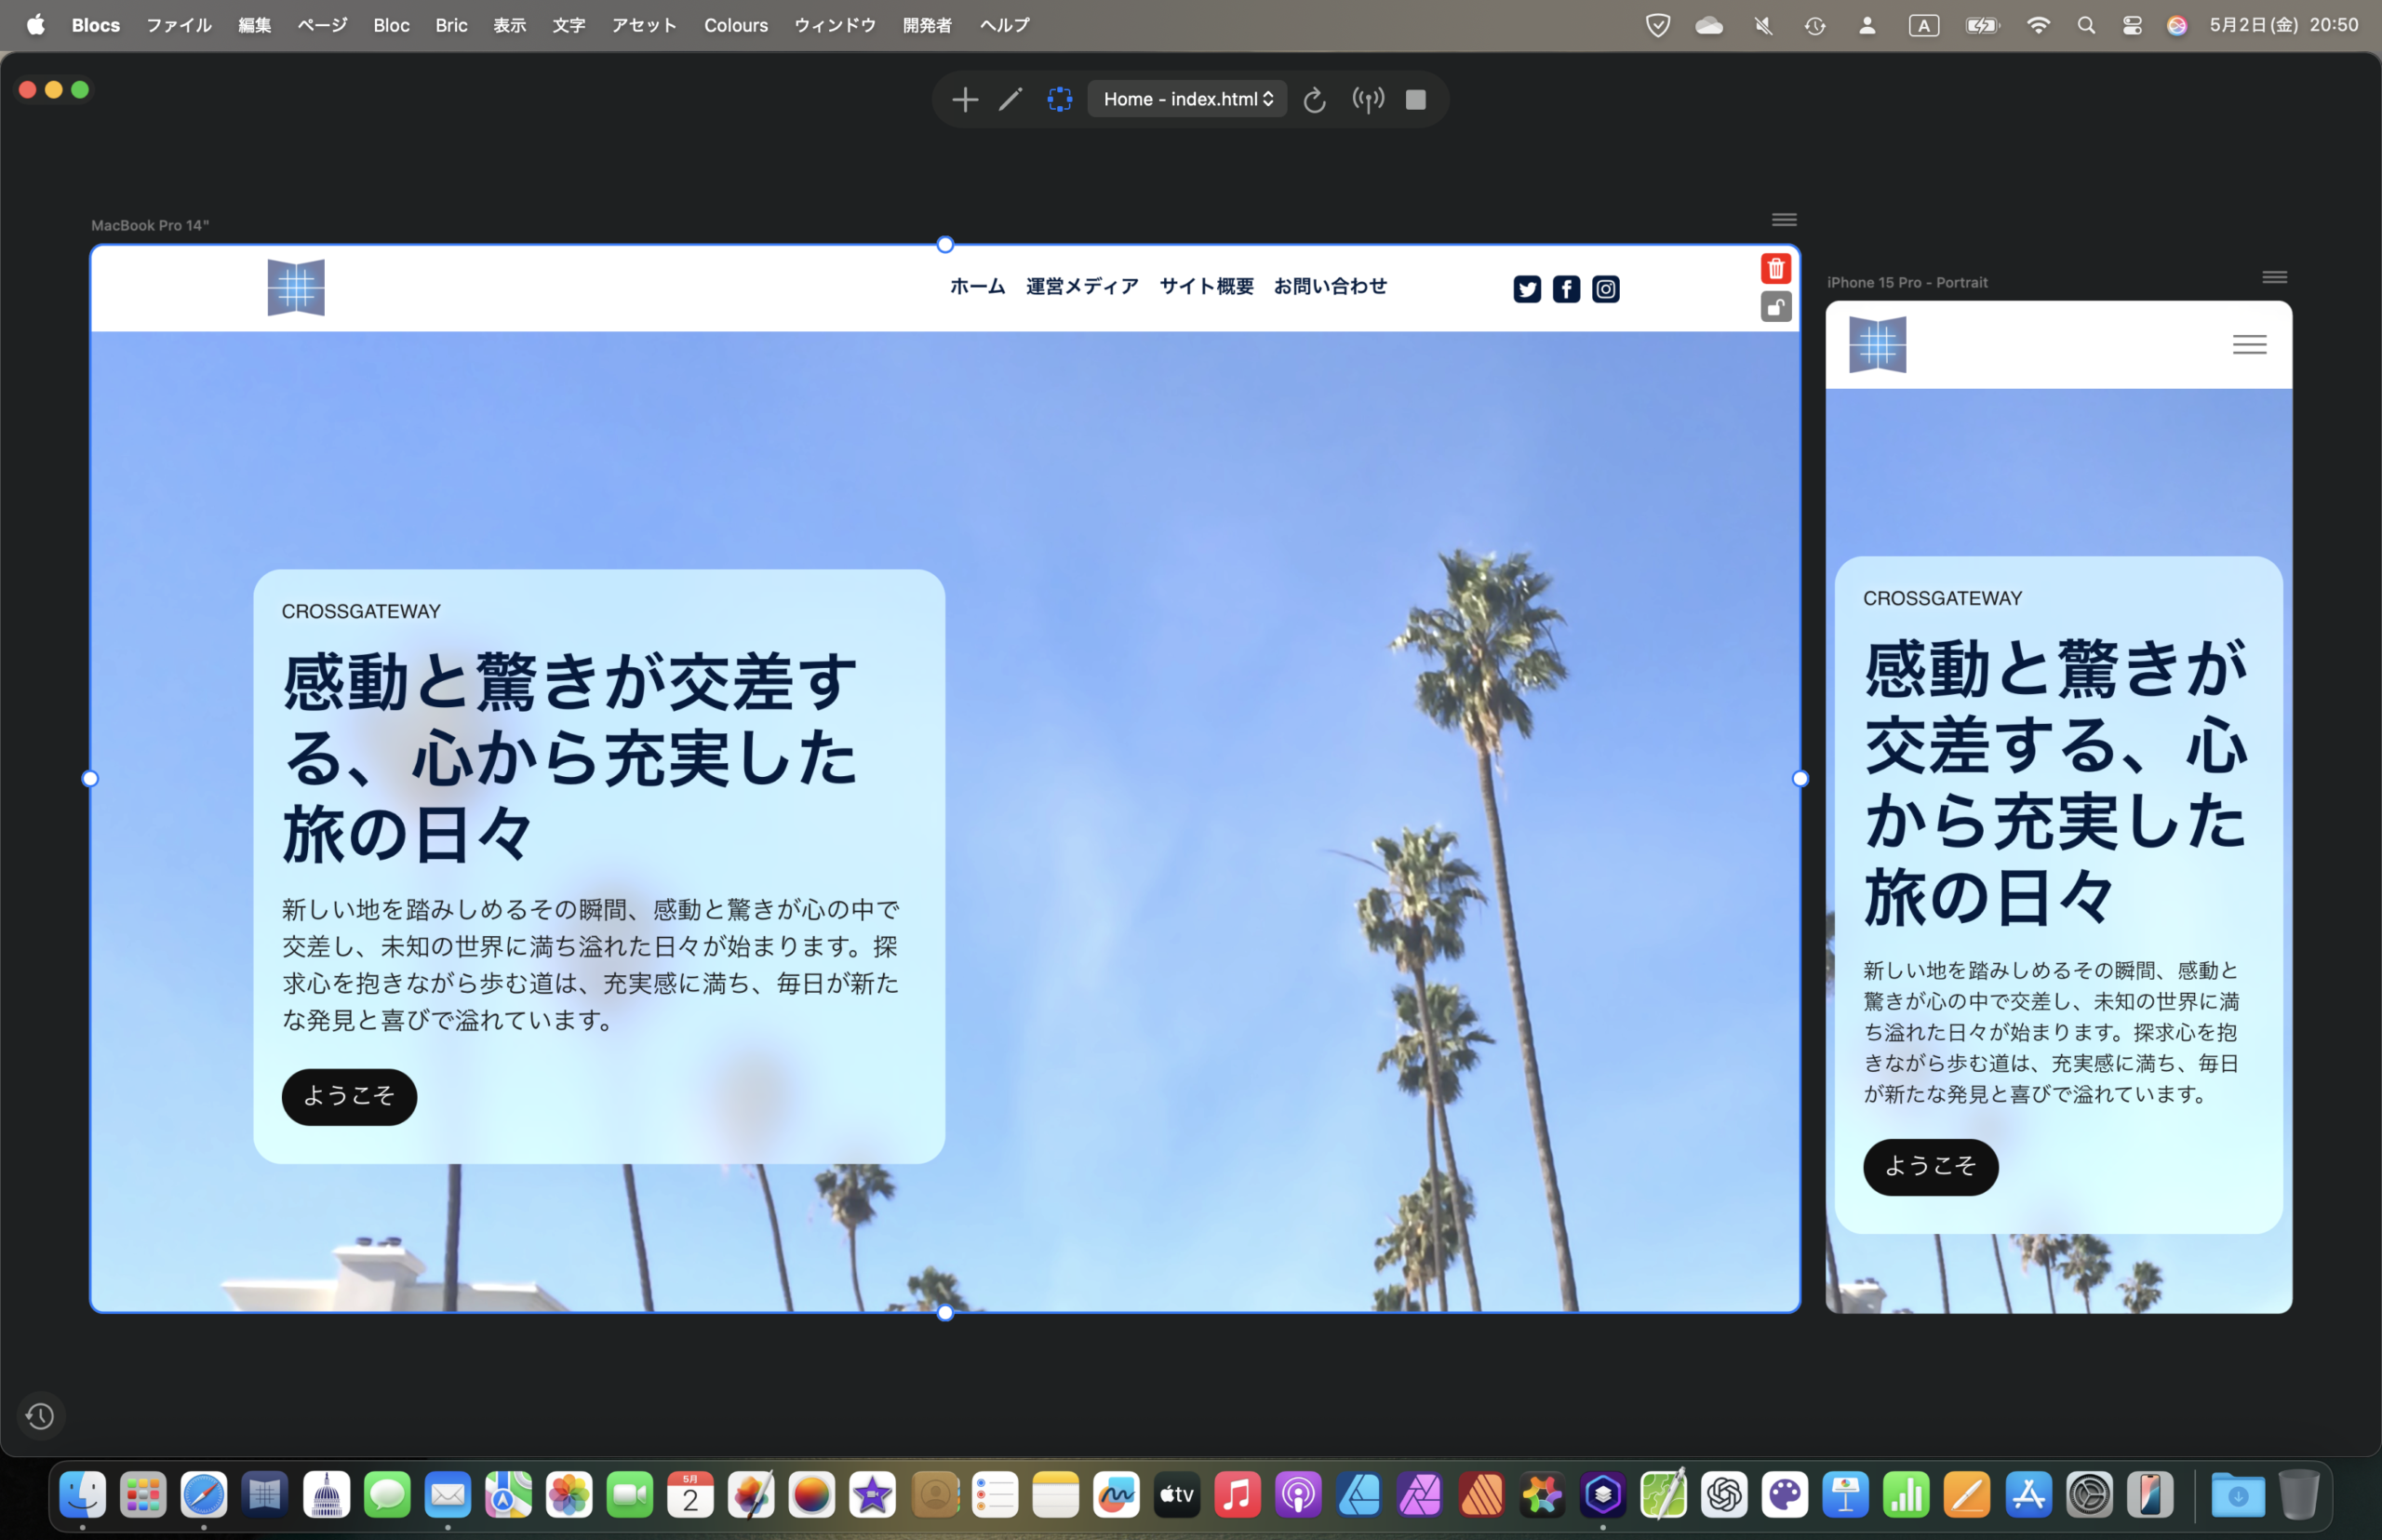The width and height of the screenshot is (2382, 1540).
Task: Open the ファイル menu
Action: pos(179,25)
